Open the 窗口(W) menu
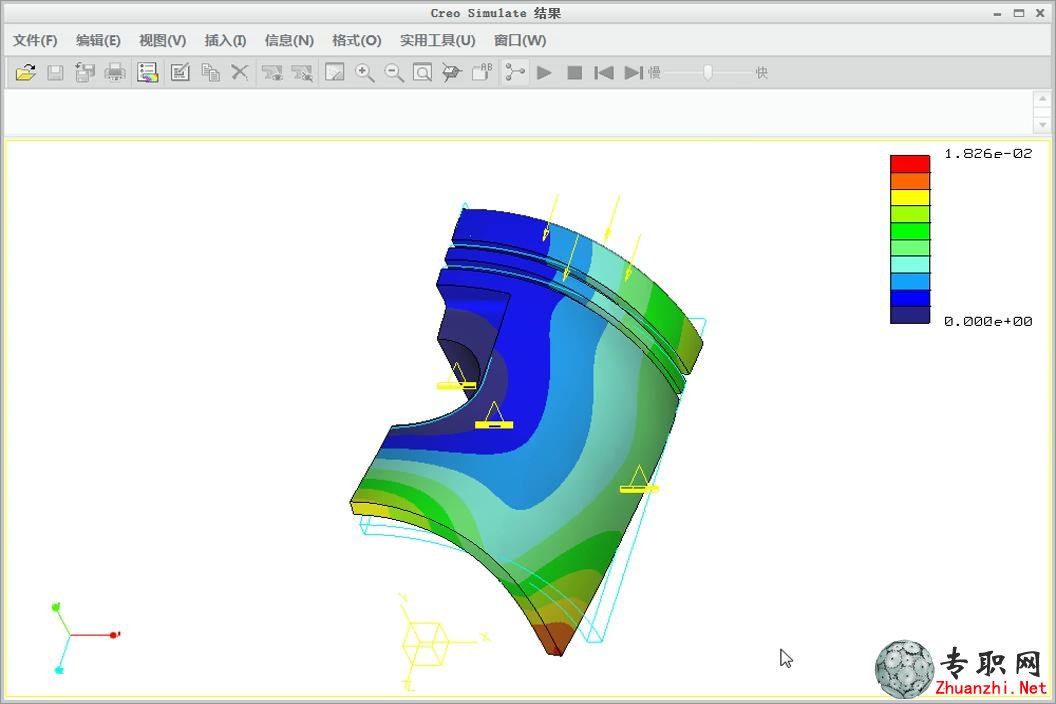 click(x=520, y=40)
